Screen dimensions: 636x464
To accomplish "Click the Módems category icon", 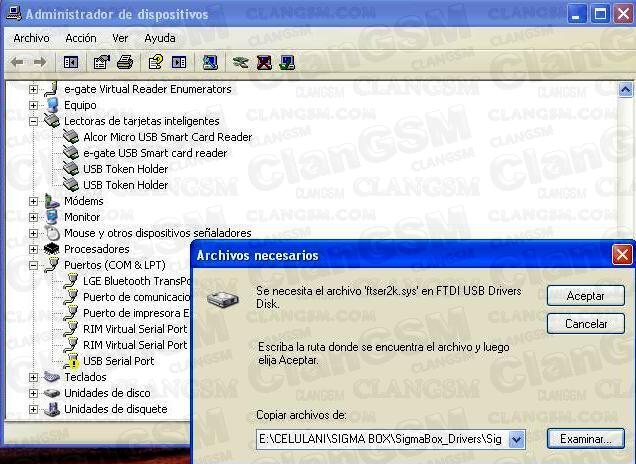I will click(52, 201).
